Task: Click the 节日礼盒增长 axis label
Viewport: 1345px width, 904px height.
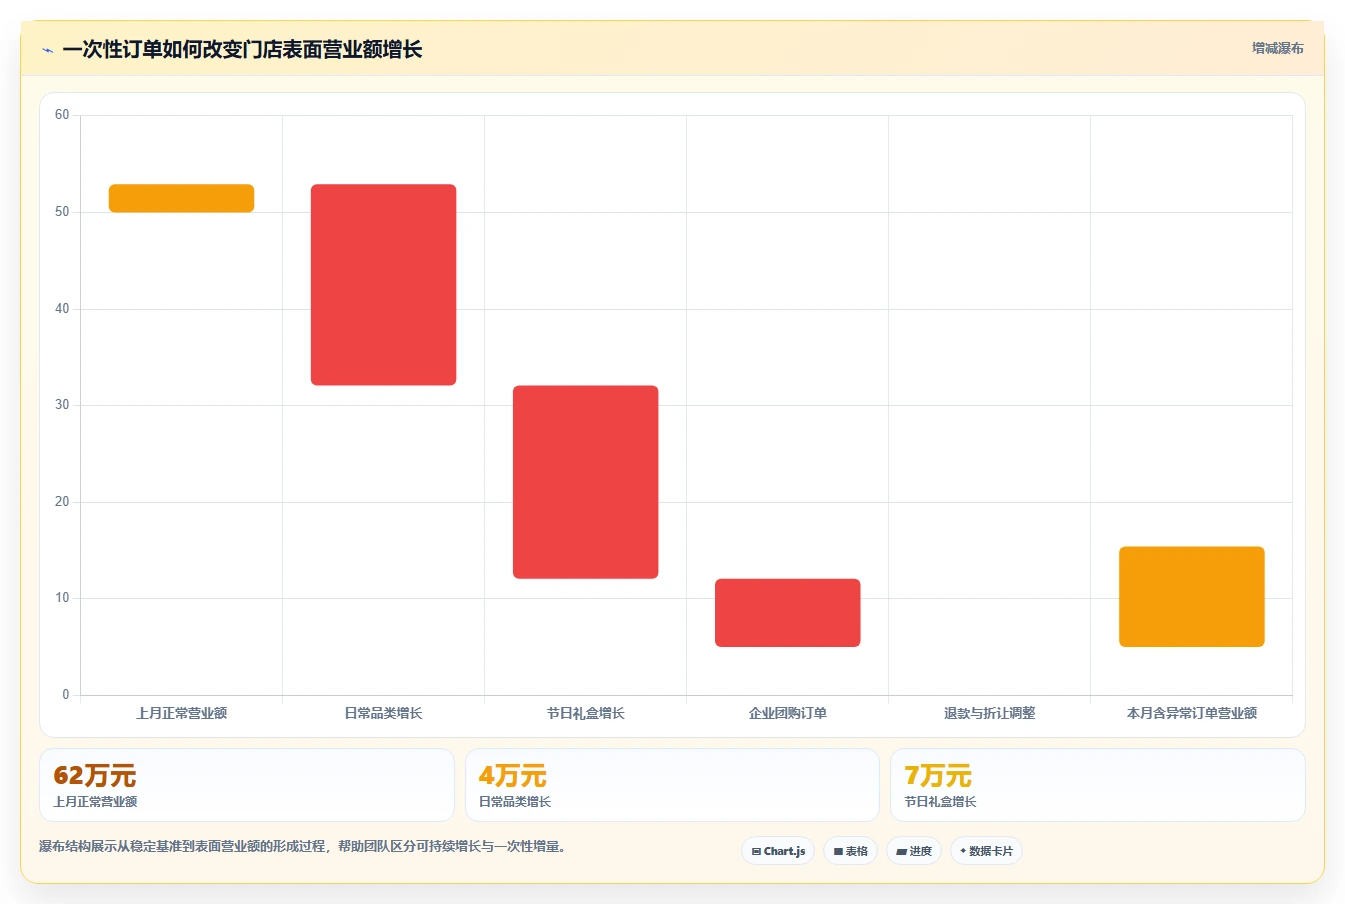Action: 585,713
